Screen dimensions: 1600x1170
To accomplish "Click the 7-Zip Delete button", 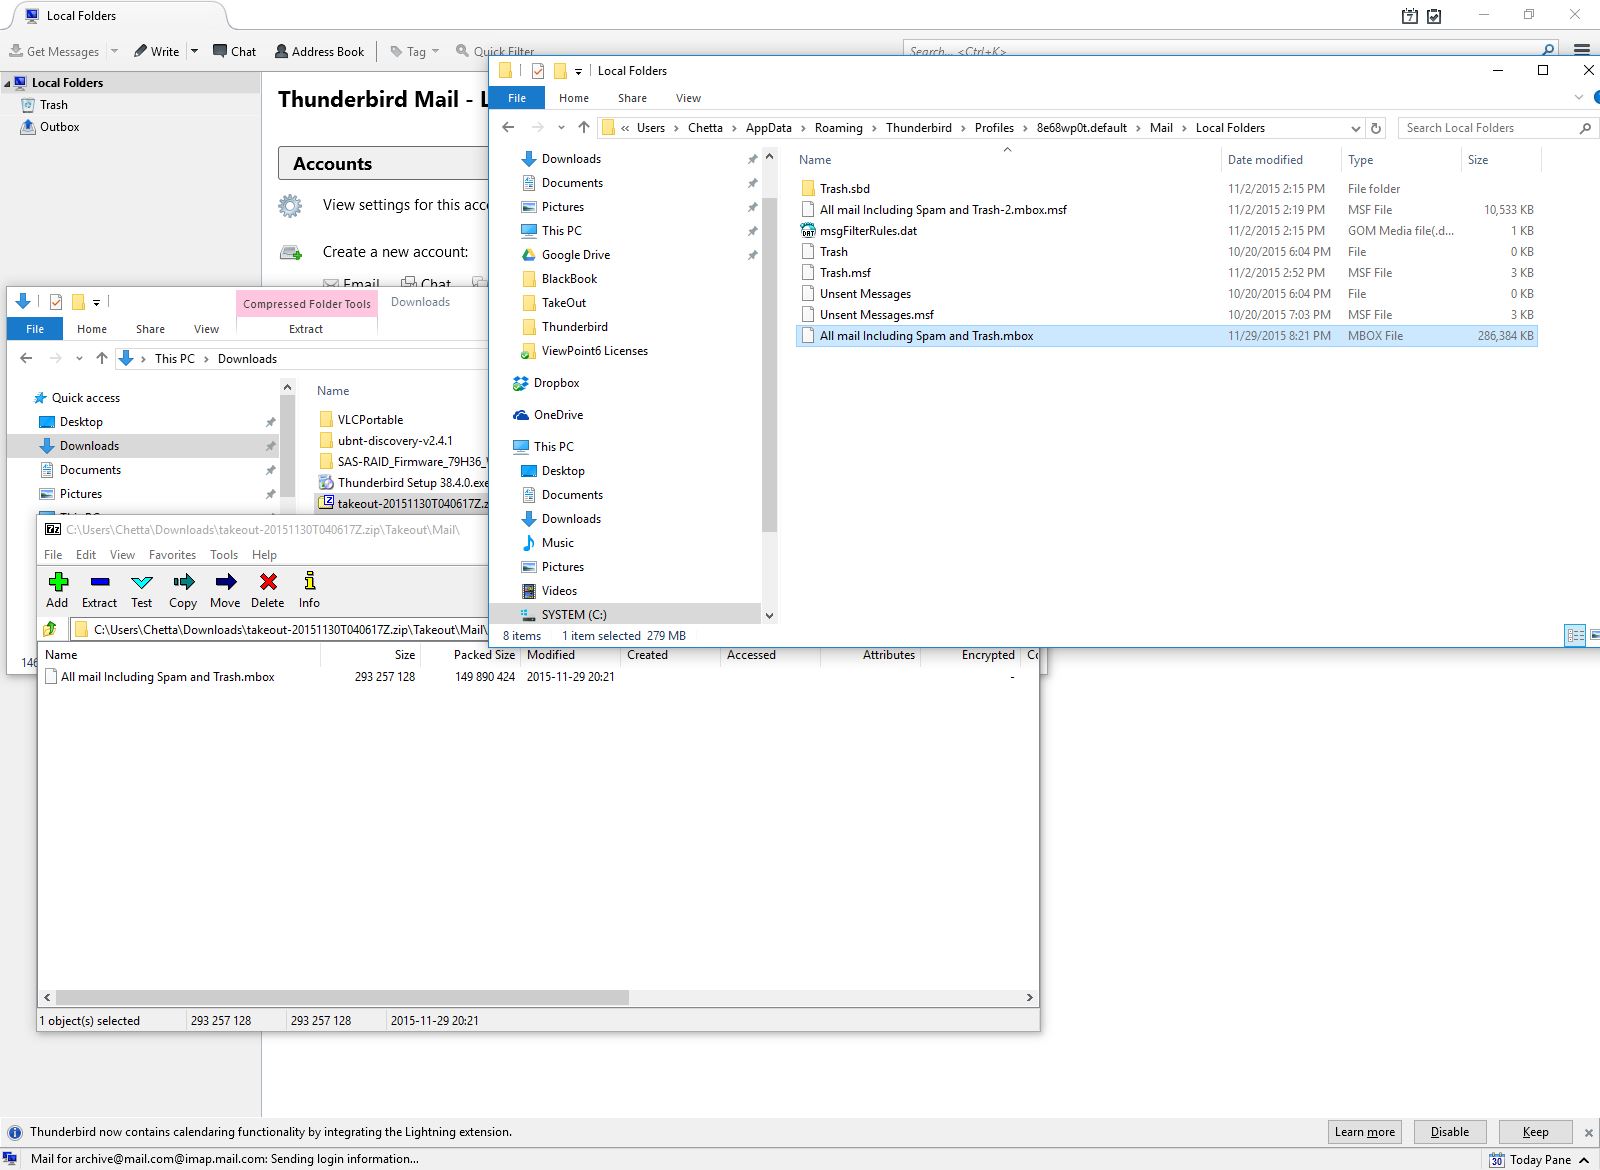I will click(x=267, y=589).
